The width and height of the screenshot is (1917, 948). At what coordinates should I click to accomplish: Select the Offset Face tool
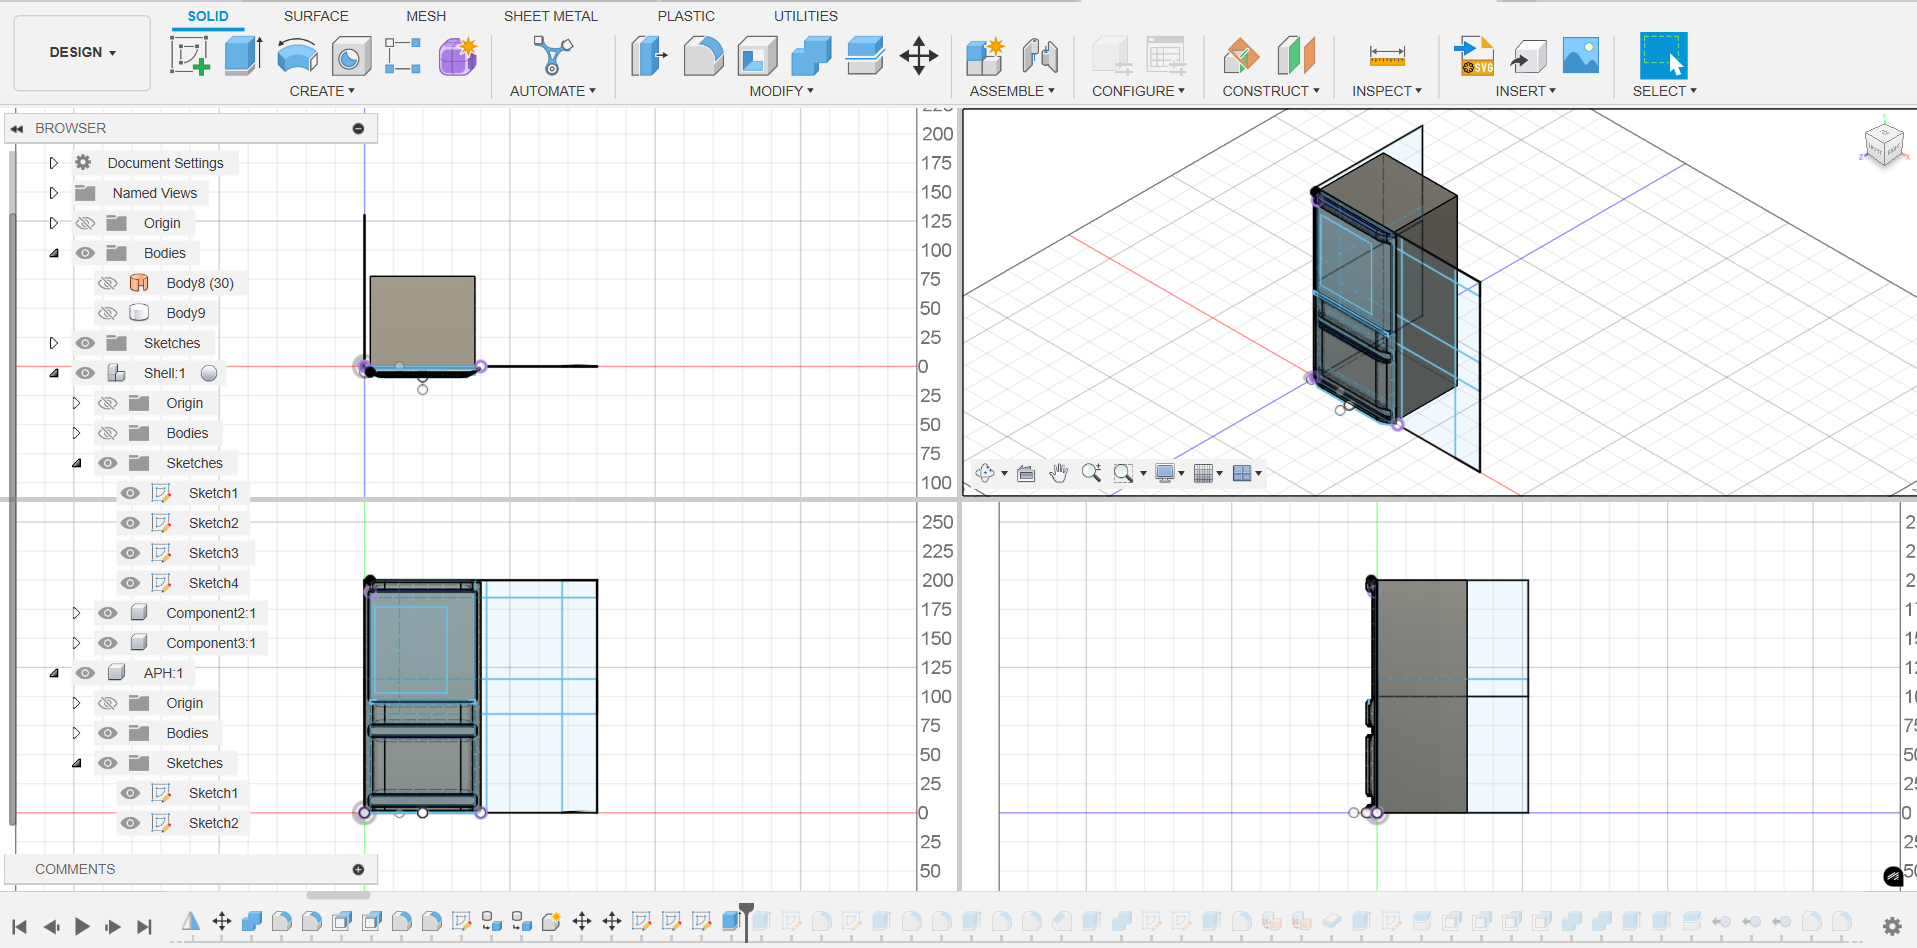click(x=865, y=56)
